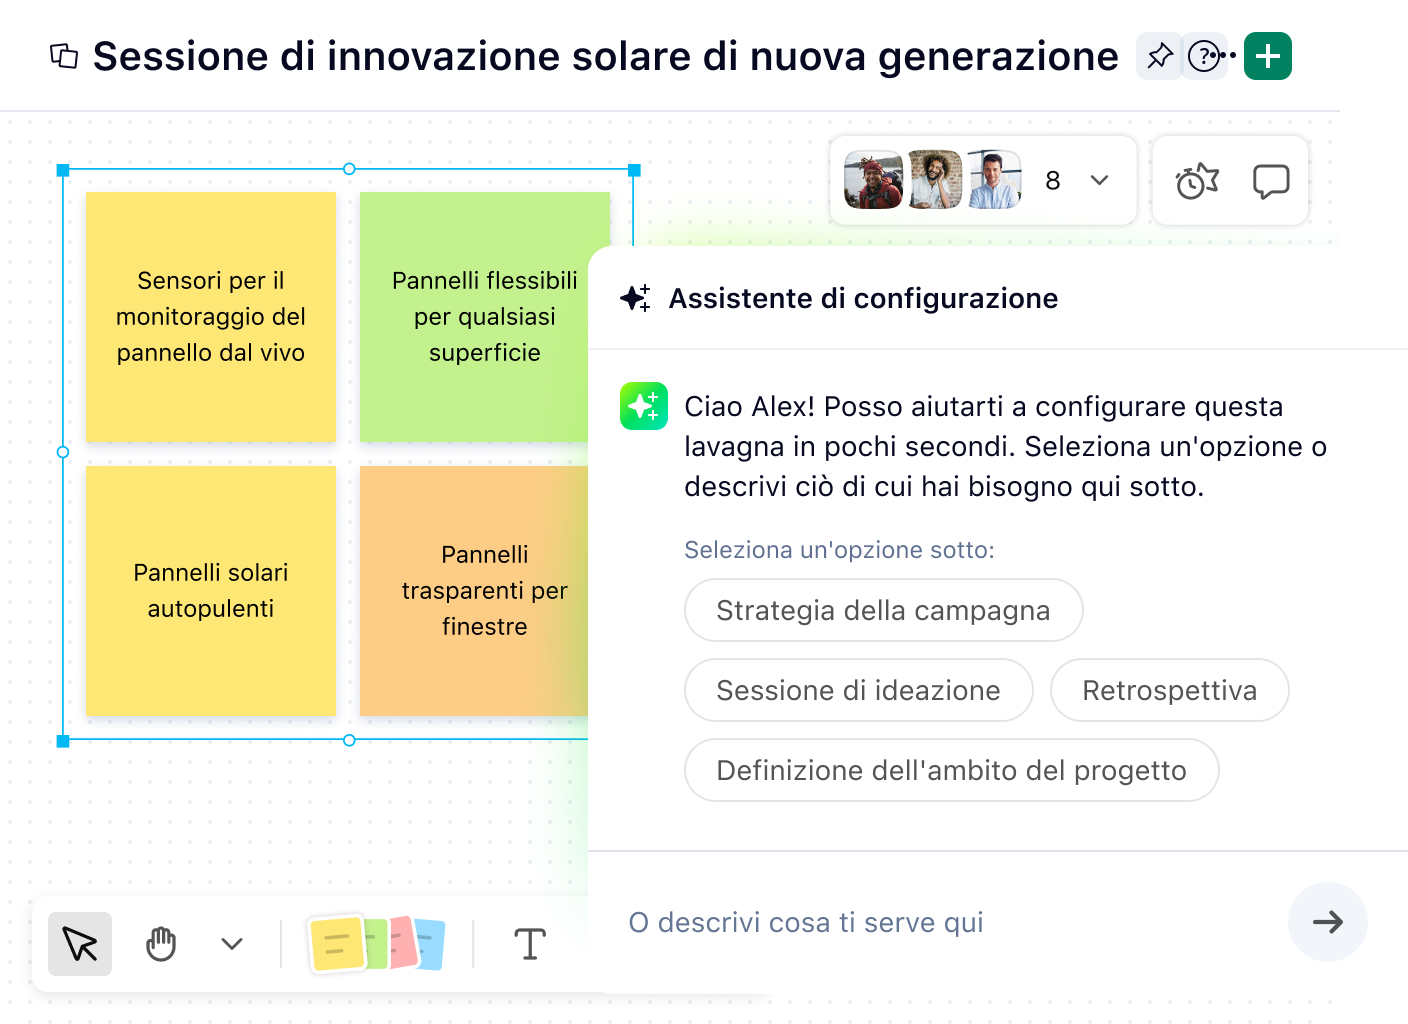This screenshot has height=1024, width=1408.
Task: Activate the hand pan tool
Action: pyautogui.click(x=160, y=943)
